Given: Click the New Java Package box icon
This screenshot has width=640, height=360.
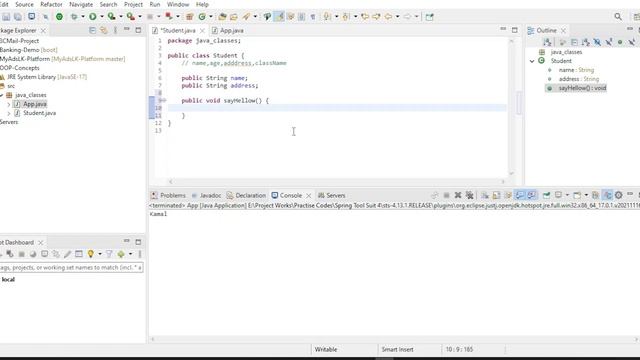Looking at the screenshot, I should 189,17.
